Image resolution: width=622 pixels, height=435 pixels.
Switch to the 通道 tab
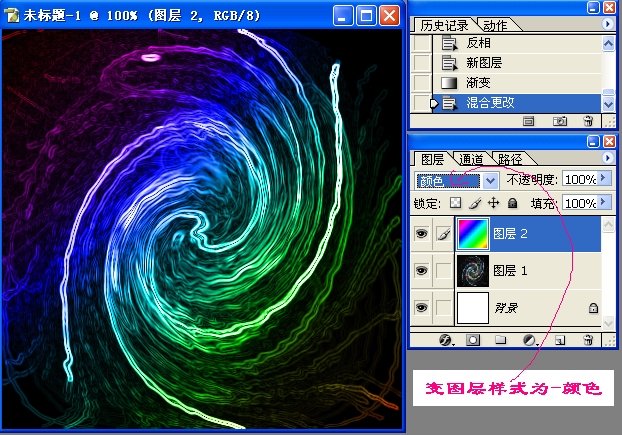pyautogui.click(x=471, y=159)
